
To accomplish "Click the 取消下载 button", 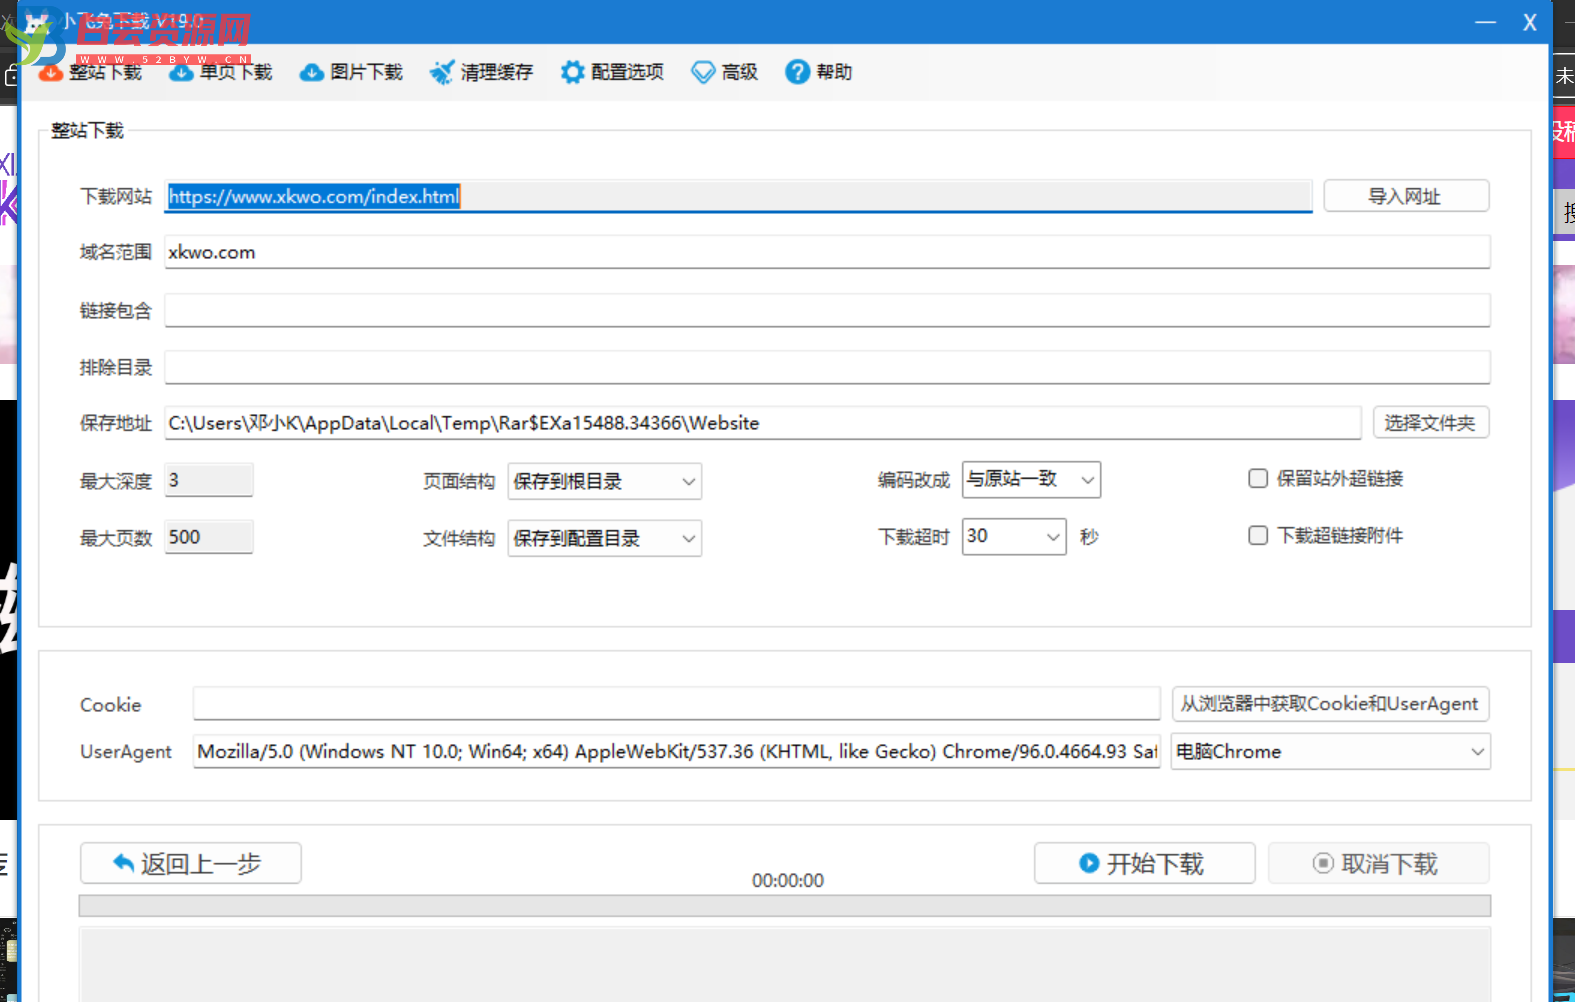I will tap(1378, 863).
